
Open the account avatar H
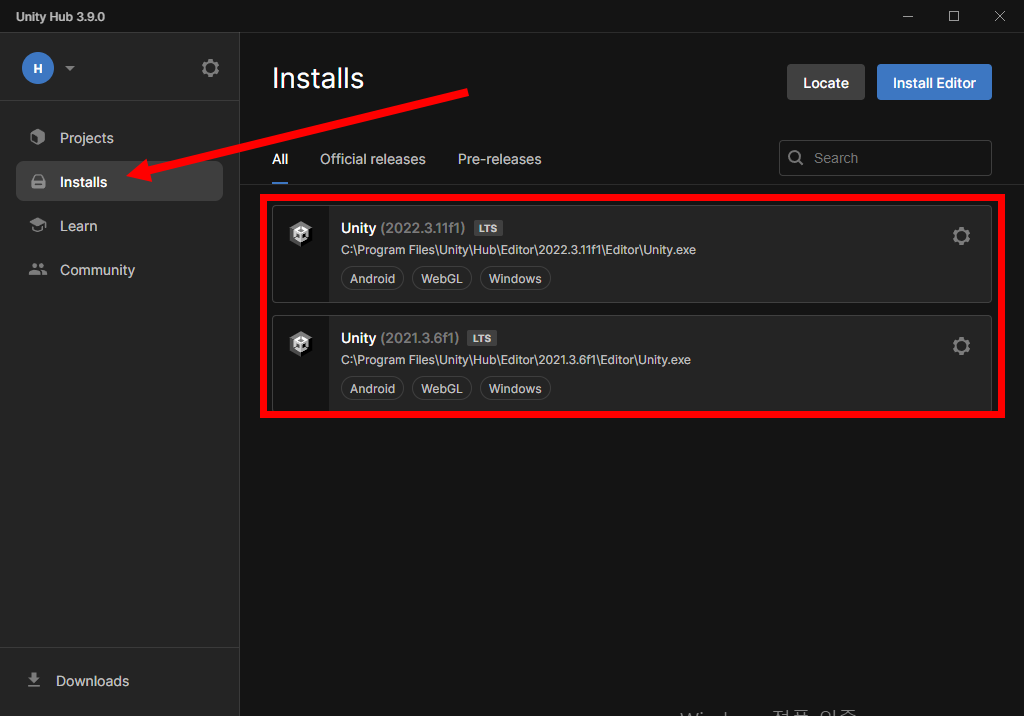click(38, 68)
